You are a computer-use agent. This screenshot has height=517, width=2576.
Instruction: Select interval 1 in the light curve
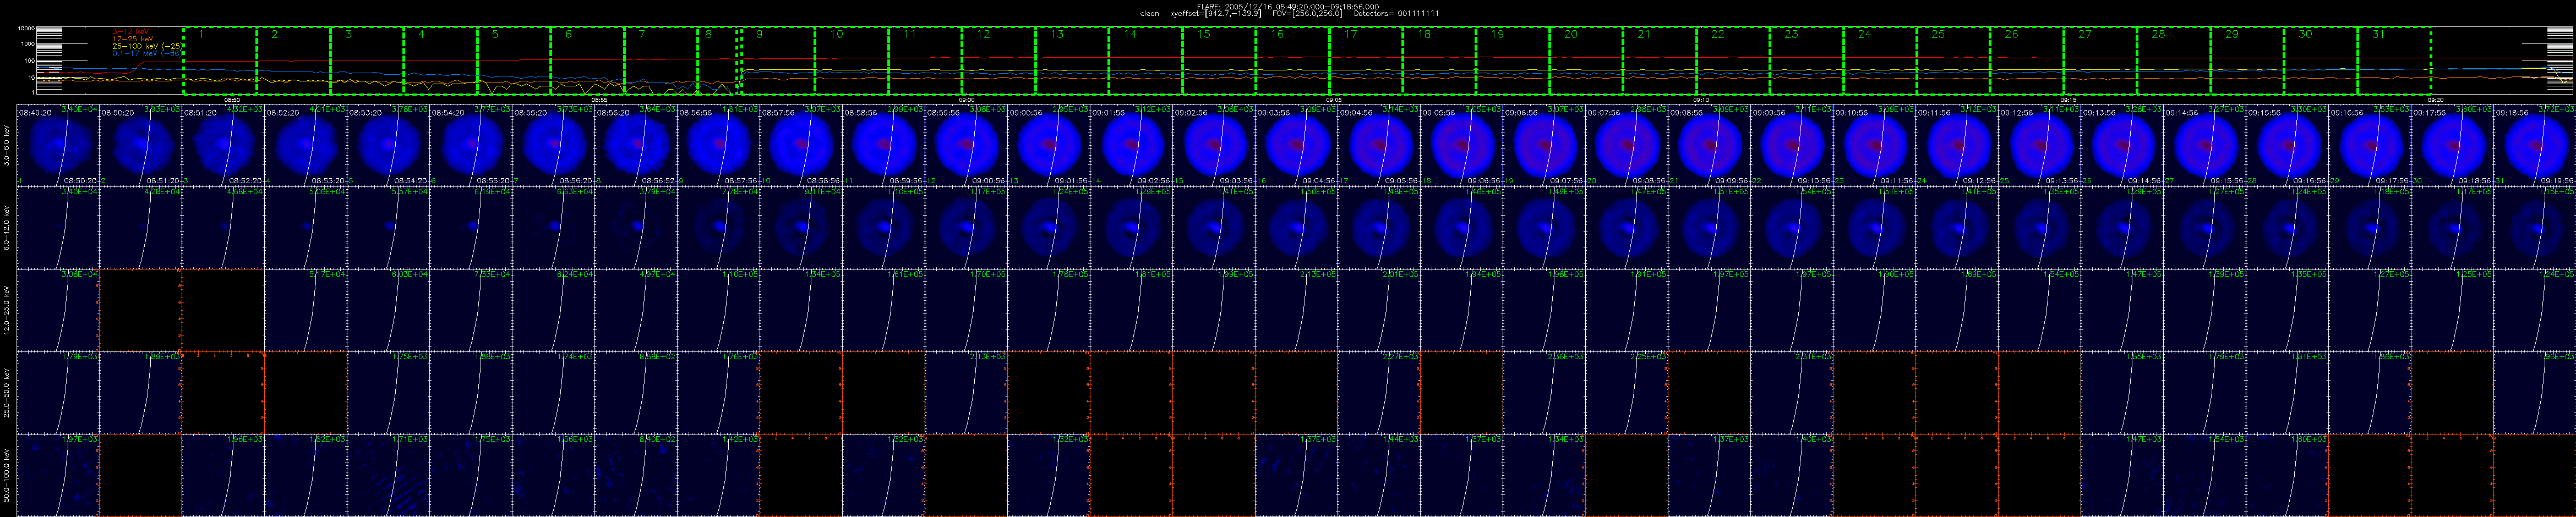click(x=220, y=61)
